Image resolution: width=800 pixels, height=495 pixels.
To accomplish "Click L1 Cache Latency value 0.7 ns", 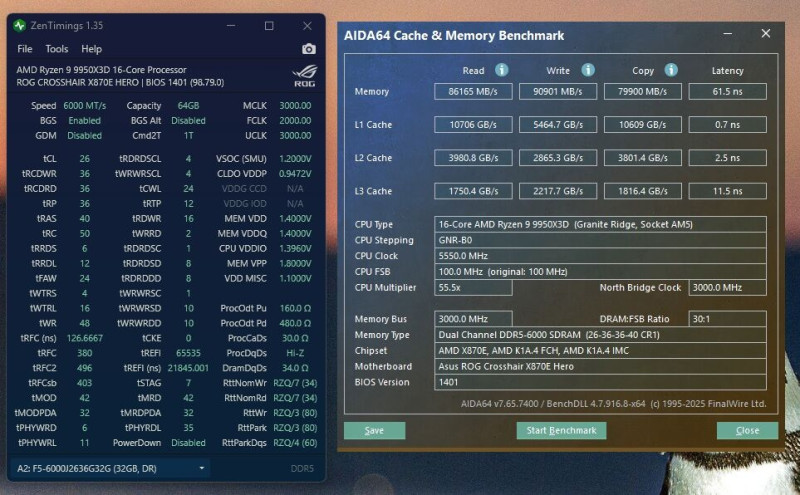I will click(728, 125).
